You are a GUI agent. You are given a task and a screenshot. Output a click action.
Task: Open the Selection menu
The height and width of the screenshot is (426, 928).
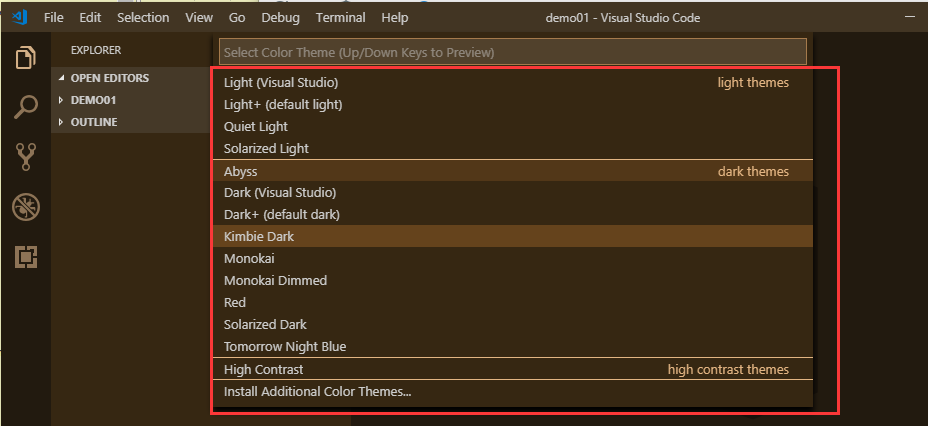coord(142,18)
